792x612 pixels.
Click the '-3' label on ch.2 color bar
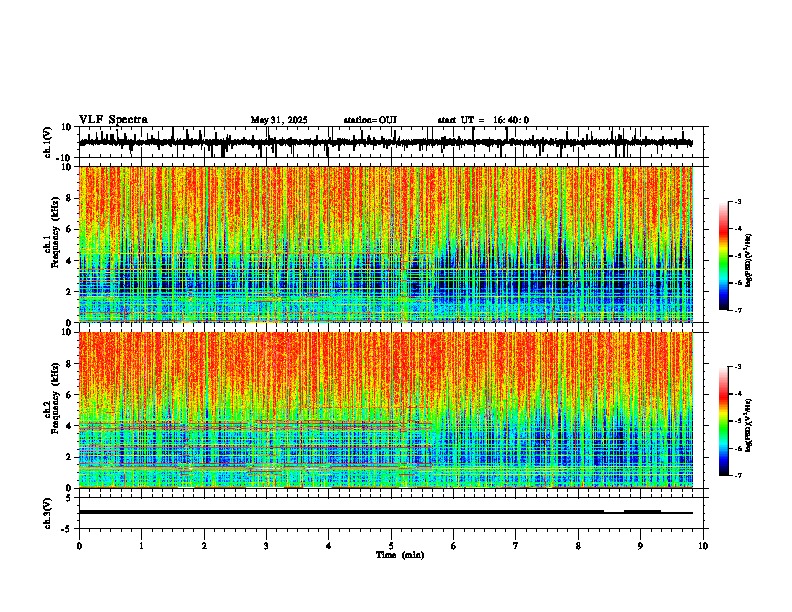tap(738, 367)
